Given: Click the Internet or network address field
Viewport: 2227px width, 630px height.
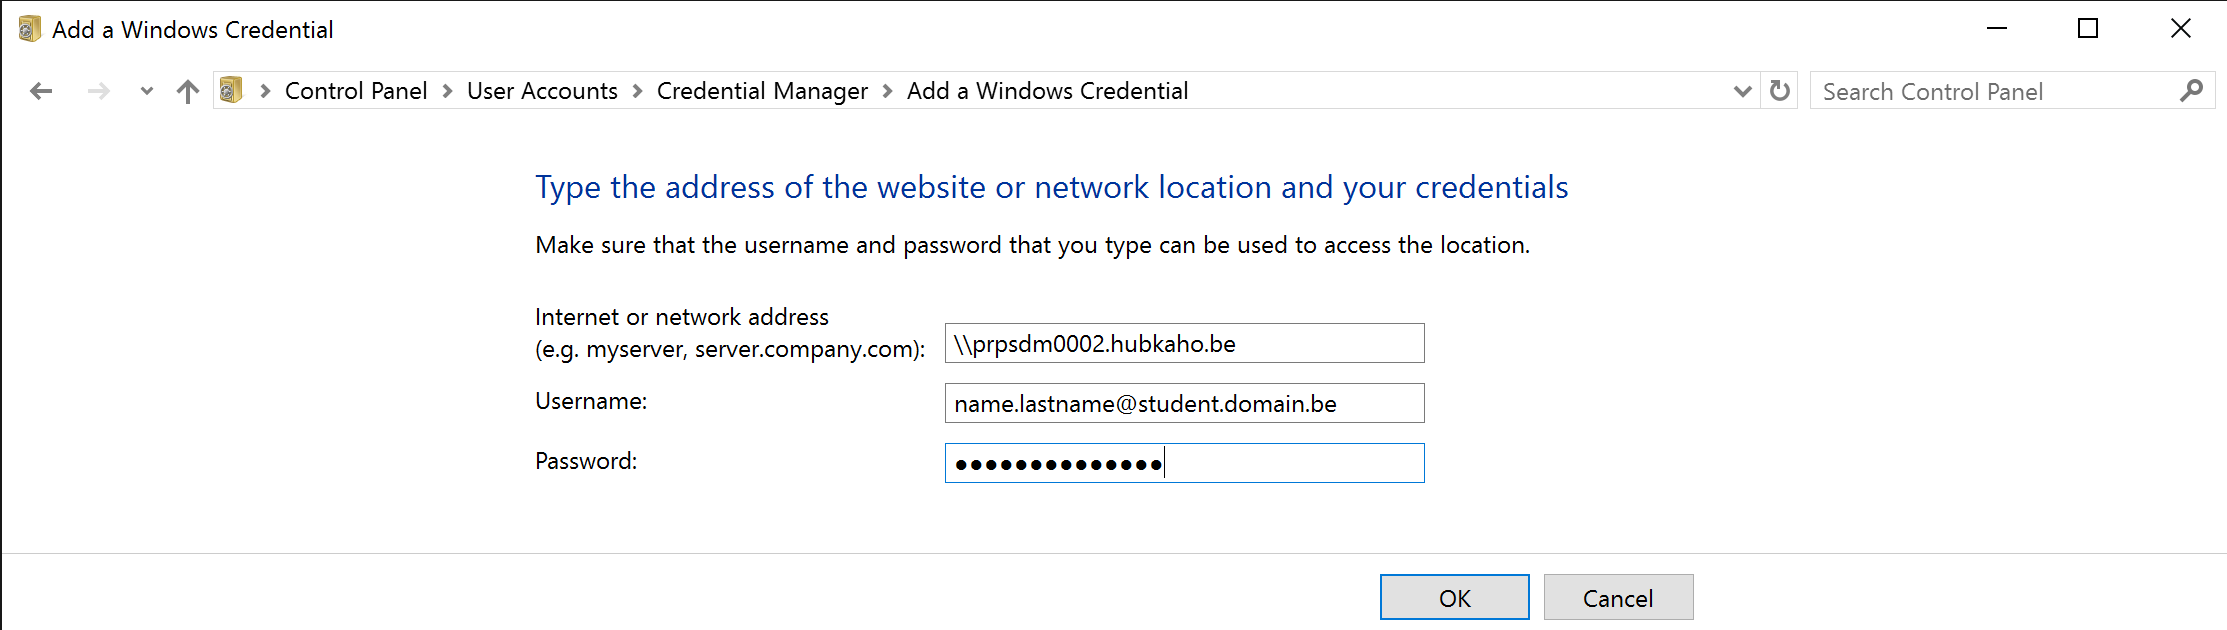Looking at the screenshot, I should click(x=1184, y=343).
